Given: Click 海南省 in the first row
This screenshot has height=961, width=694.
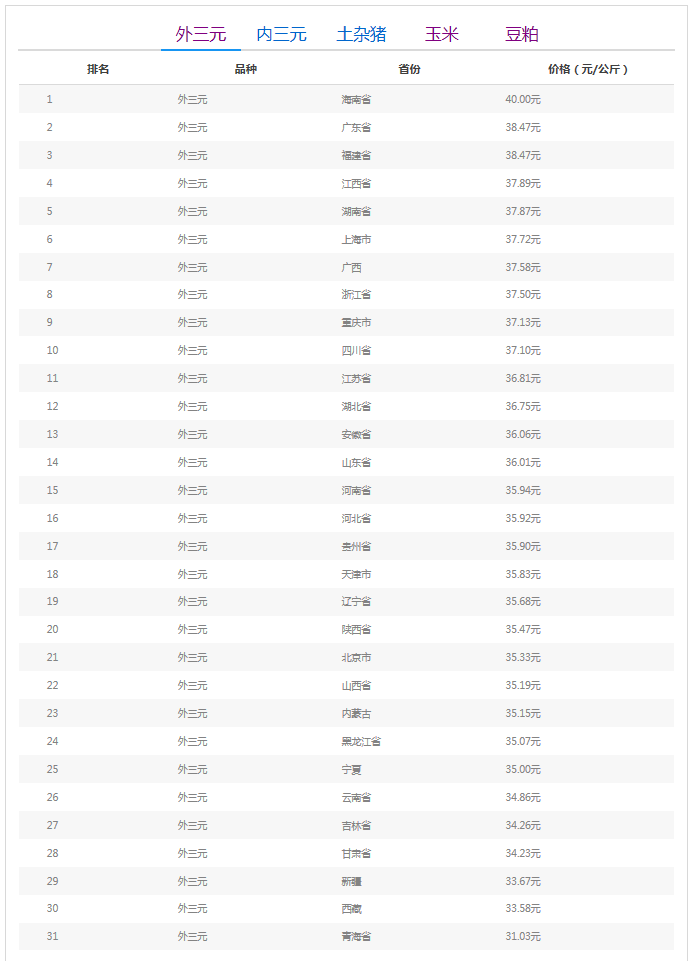Looking at the screenshot, I should (356, 99).
